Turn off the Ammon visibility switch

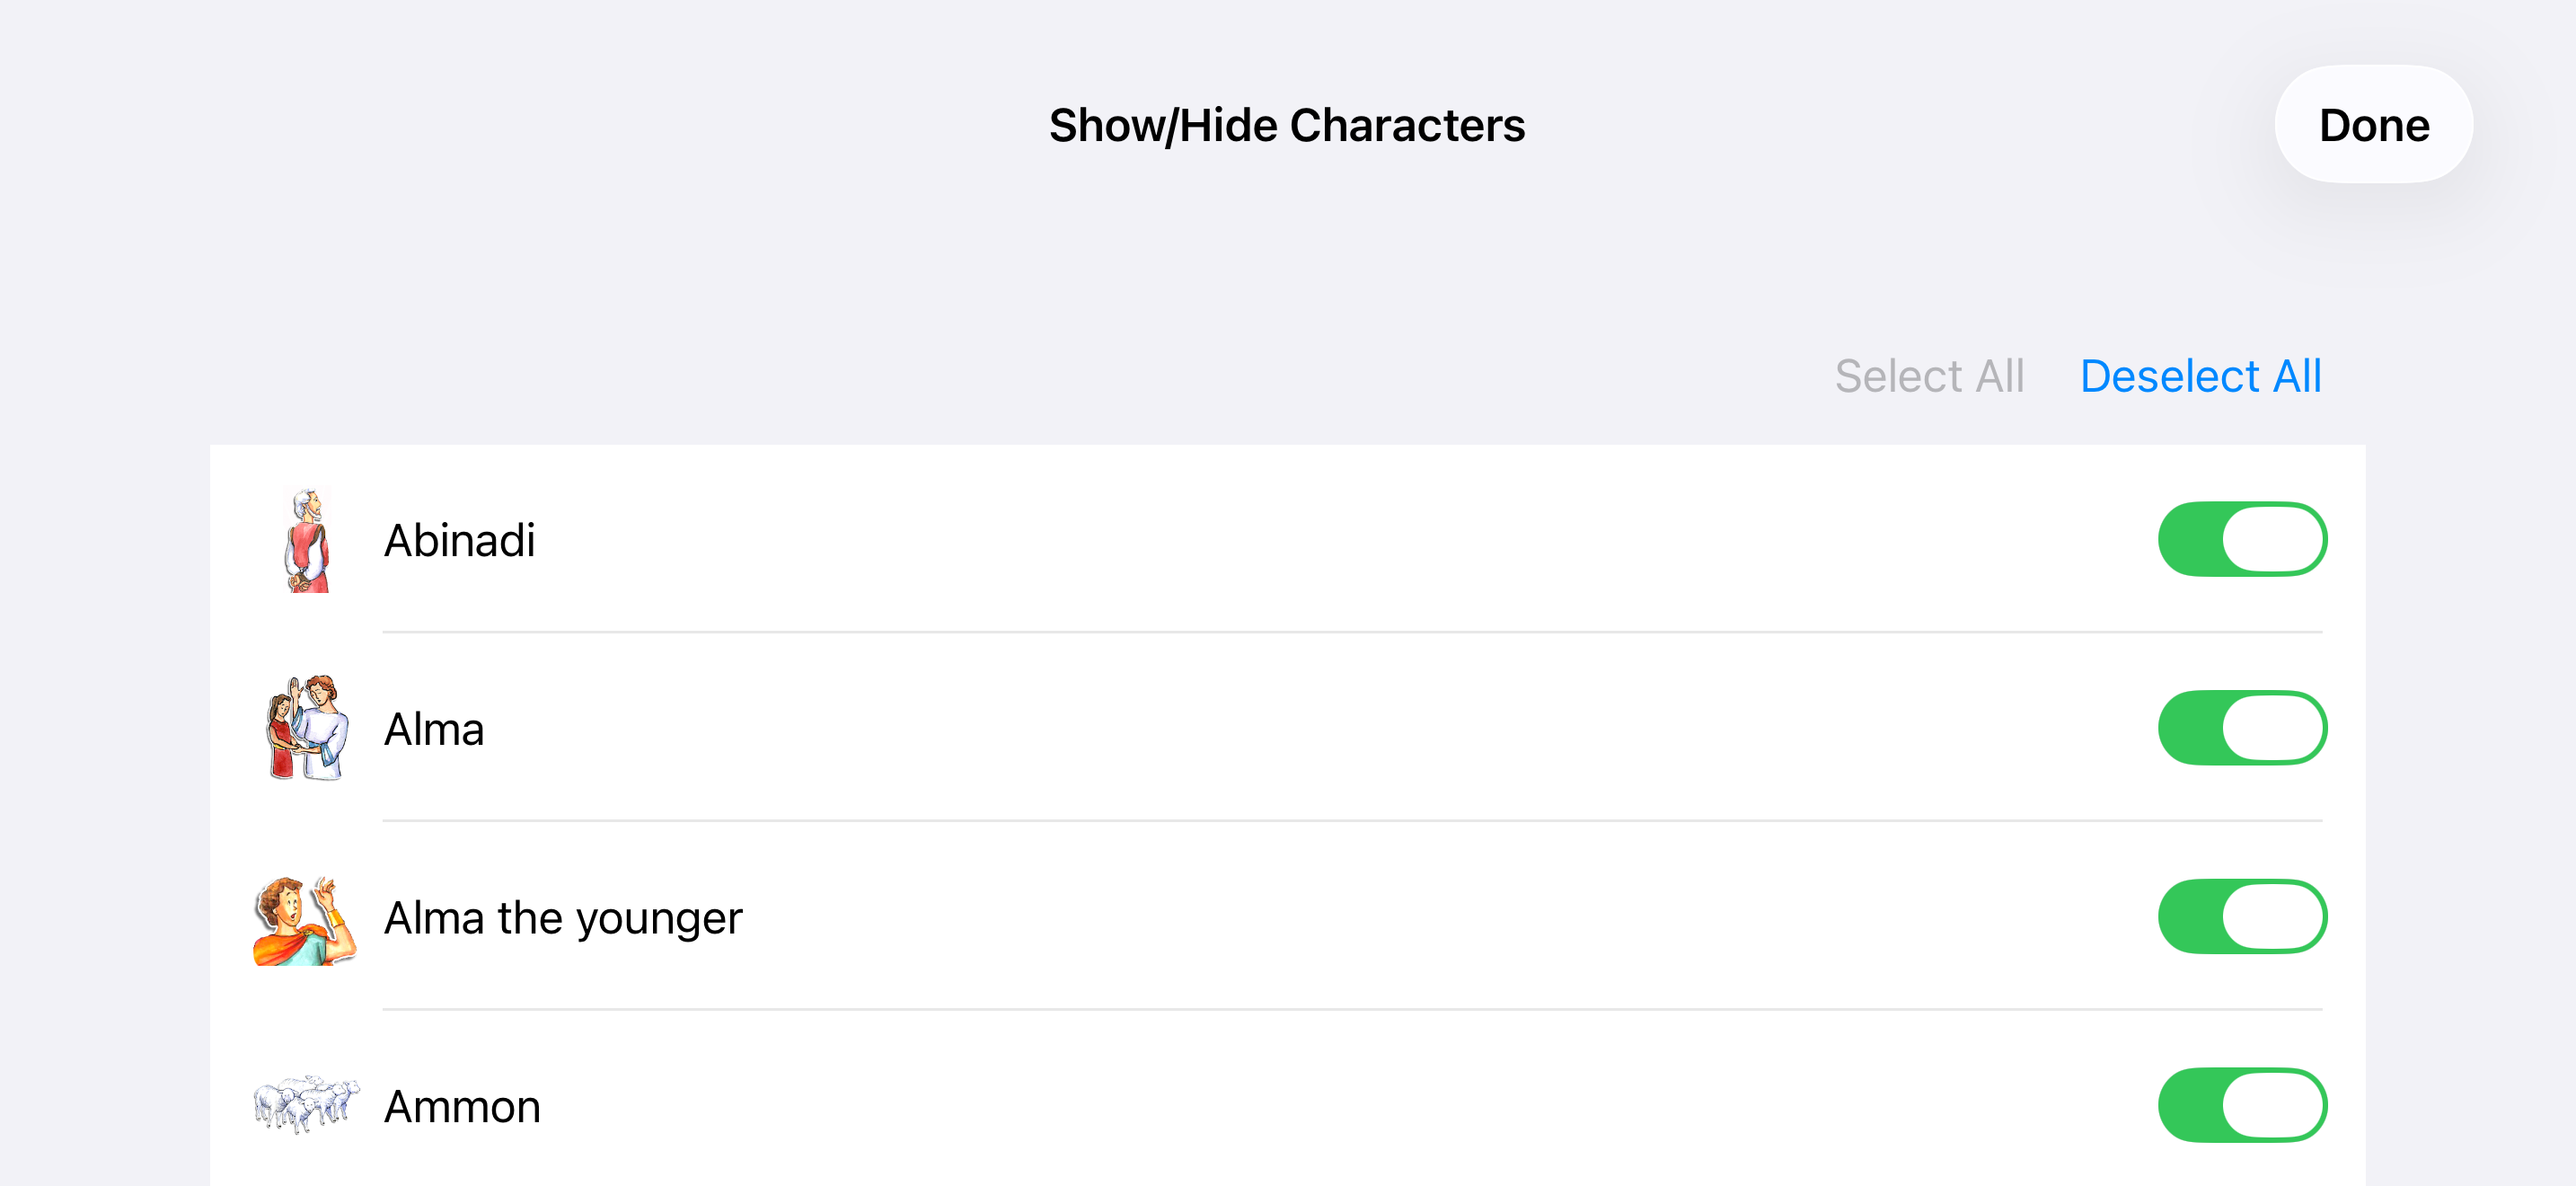coord(2242,1105)
